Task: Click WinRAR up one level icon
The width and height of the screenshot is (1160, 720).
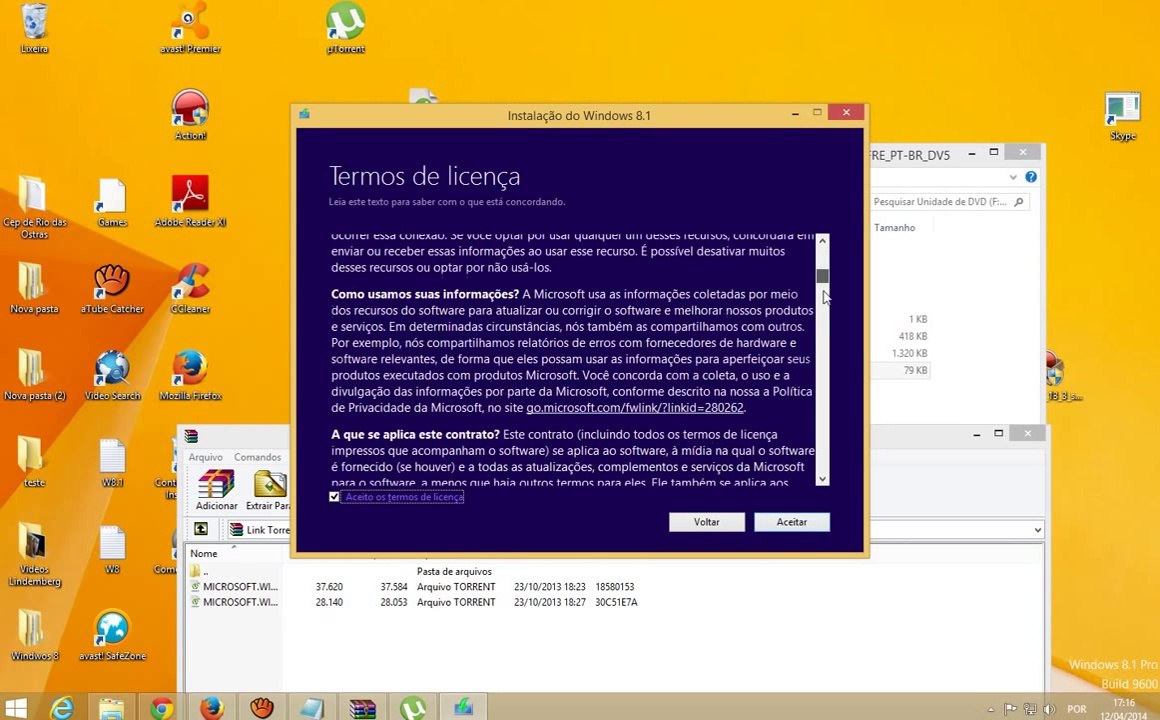Action: tap(201, 529)
